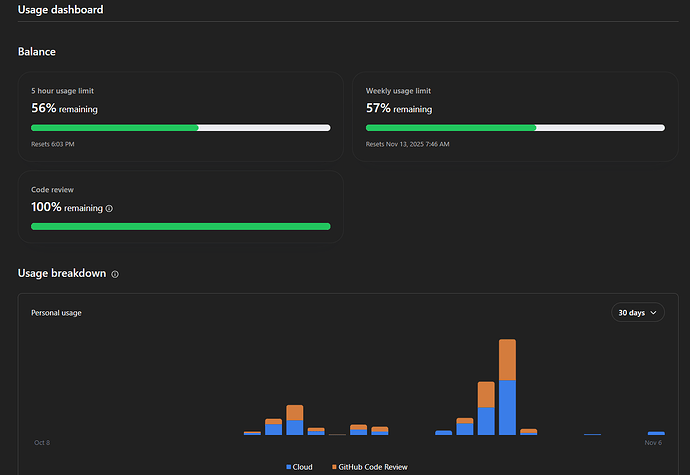Open the 30 days range dropdown
This screenshot has height=475, width=690.
pos(638,313)
